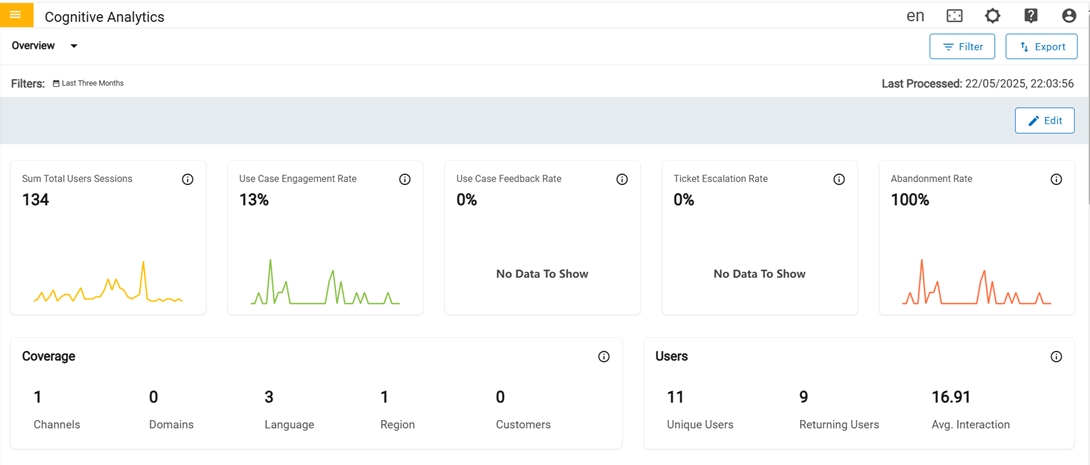Click the Abandonment Rate sparkline chart
1090x465 pixels.
[x=976, y=285]
